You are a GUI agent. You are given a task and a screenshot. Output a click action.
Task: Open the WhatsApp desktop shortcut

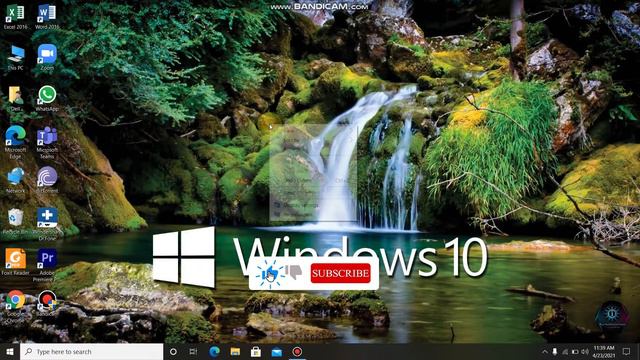tap(47, 98)
